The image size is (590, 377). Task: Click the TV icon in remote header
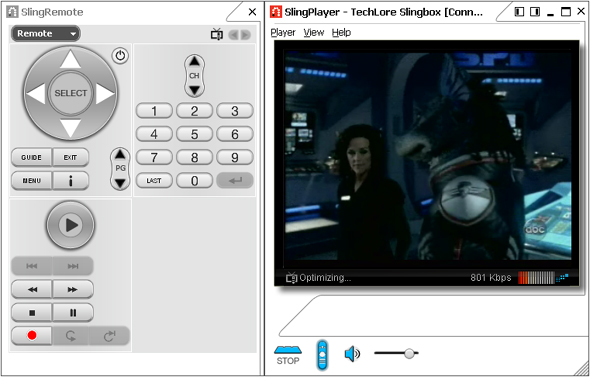217,34
